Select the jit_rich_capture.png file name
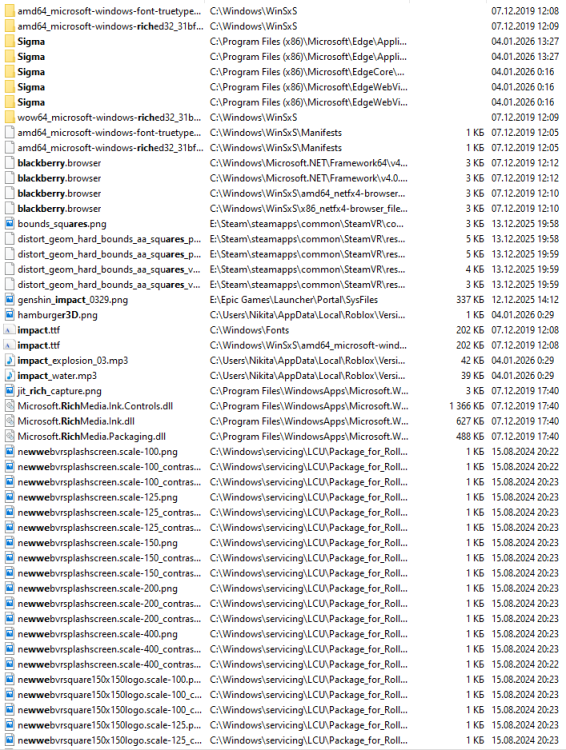Screen dimensions: 566x750 [59, 391]
